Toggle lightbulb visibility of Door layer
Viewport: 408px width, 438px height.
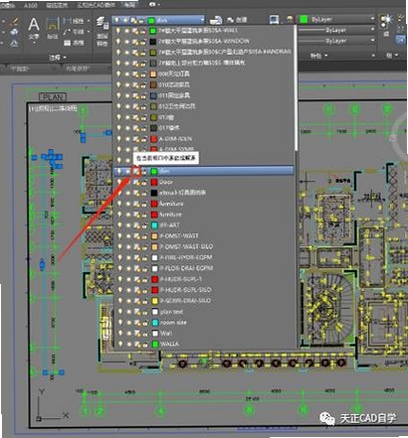click(119, 182)
